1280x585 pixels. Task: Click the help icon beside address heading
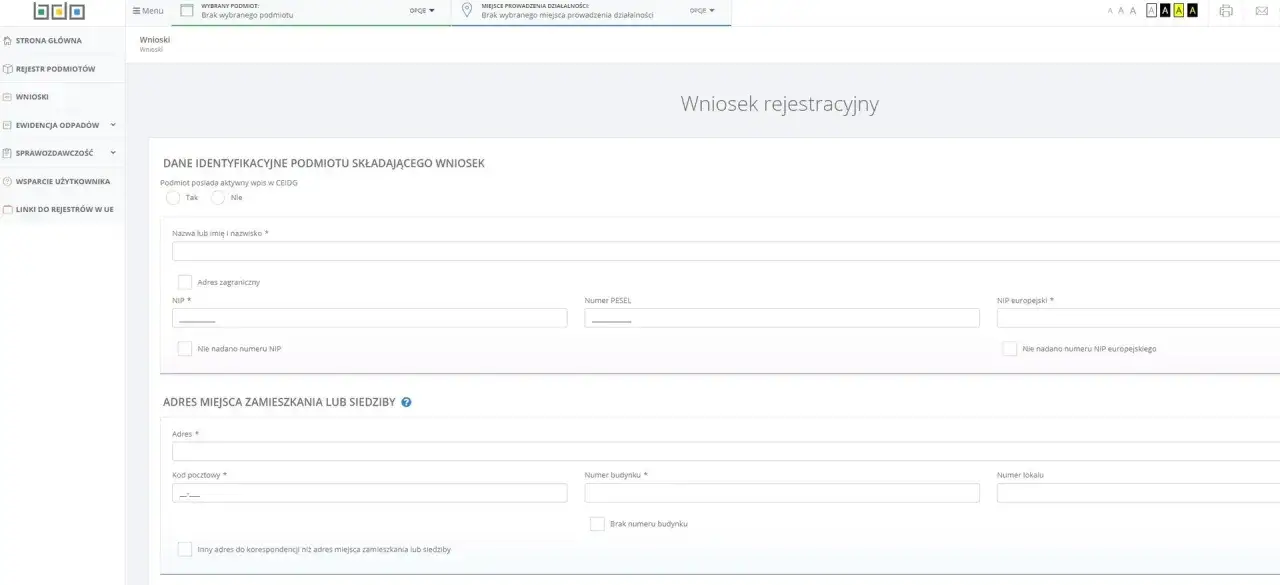click(406, 402)
